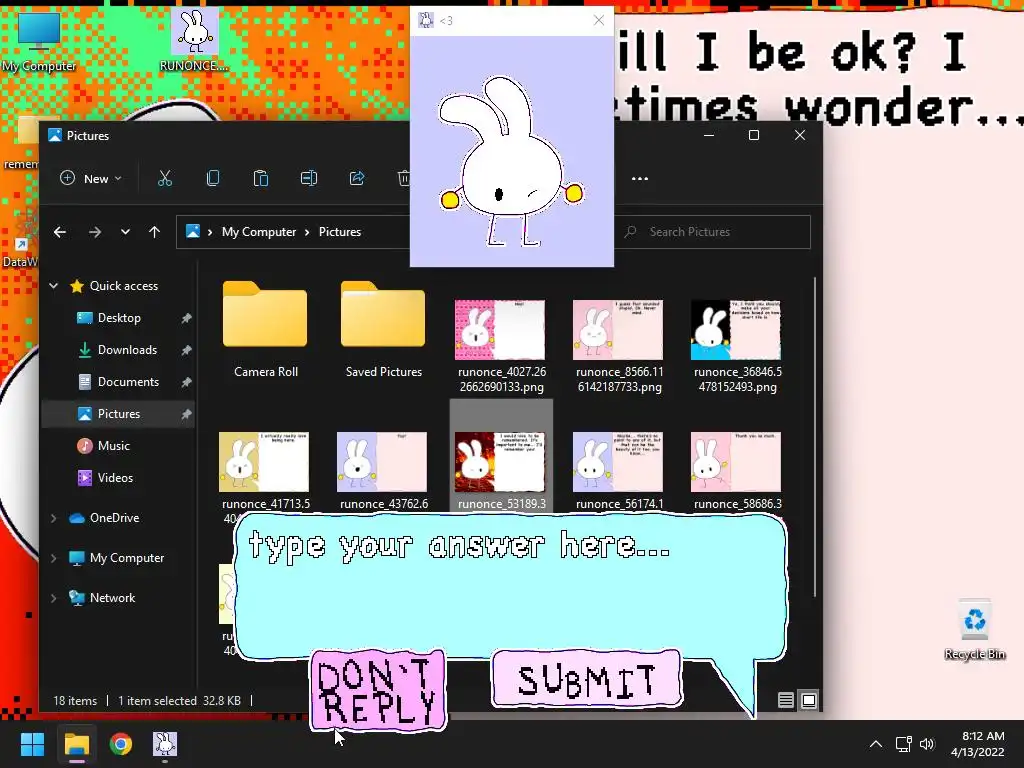Select the runonce_4027.262662690133.png thumbnail

(500, 330)
